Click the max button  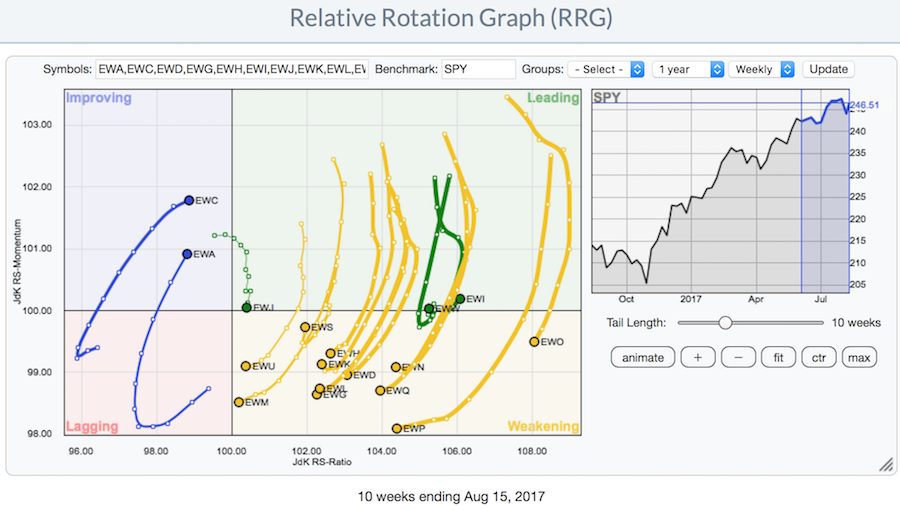[x=859, y=357]
